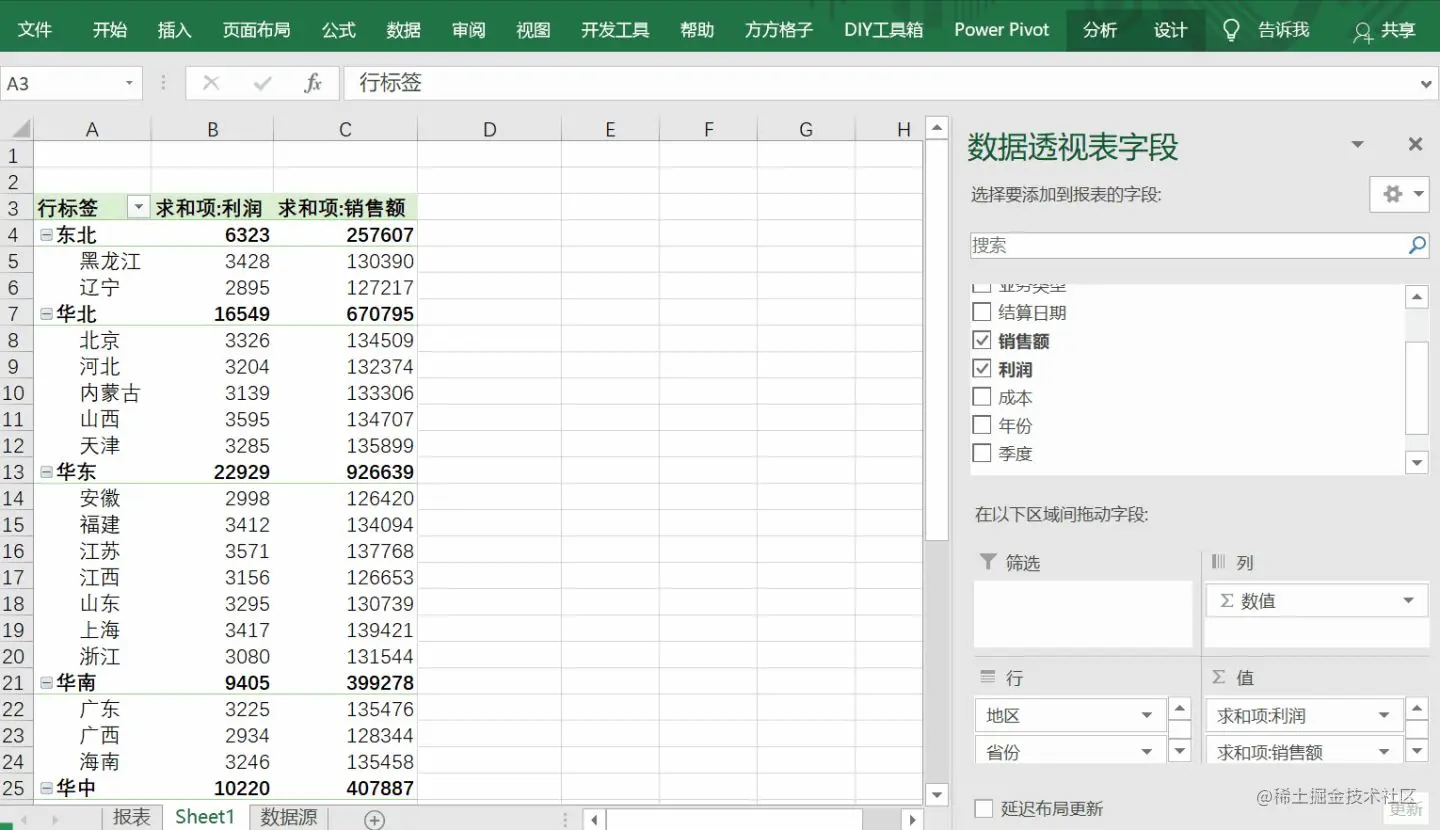Open the 数值 field dropdown in columns area

point(1408,601)
